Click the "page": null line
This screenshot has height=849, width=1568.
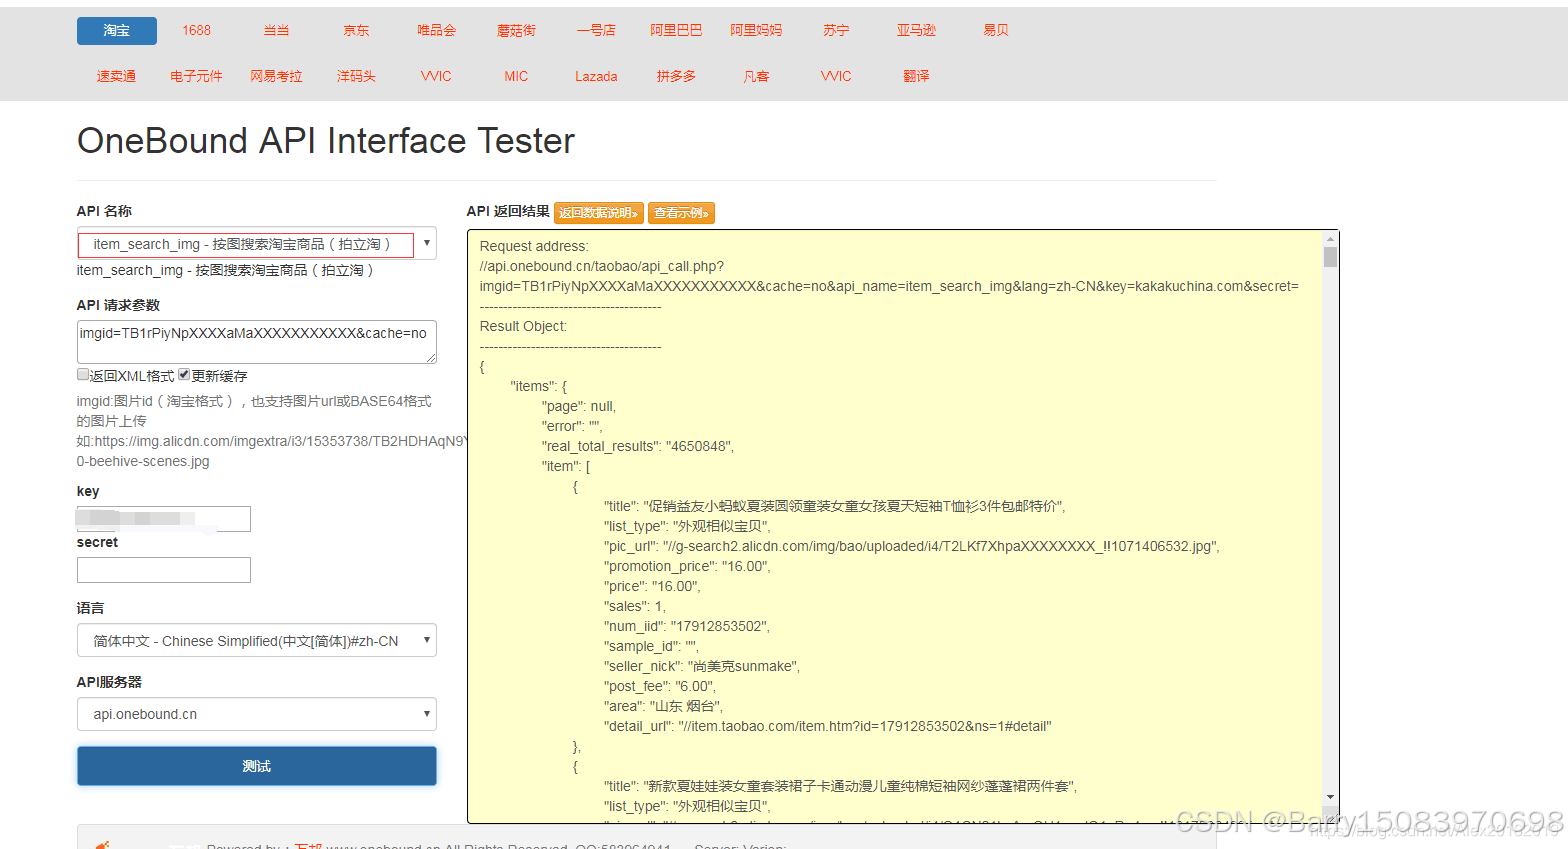(579, 406)
